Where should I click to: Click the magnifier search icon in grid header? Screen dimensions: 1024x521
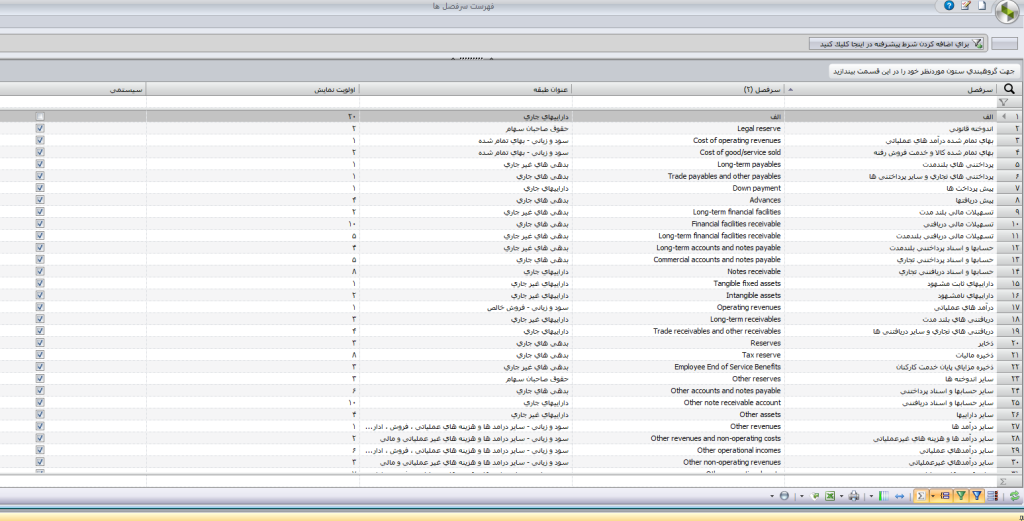pyautogui.click(x=1010, y=89)
